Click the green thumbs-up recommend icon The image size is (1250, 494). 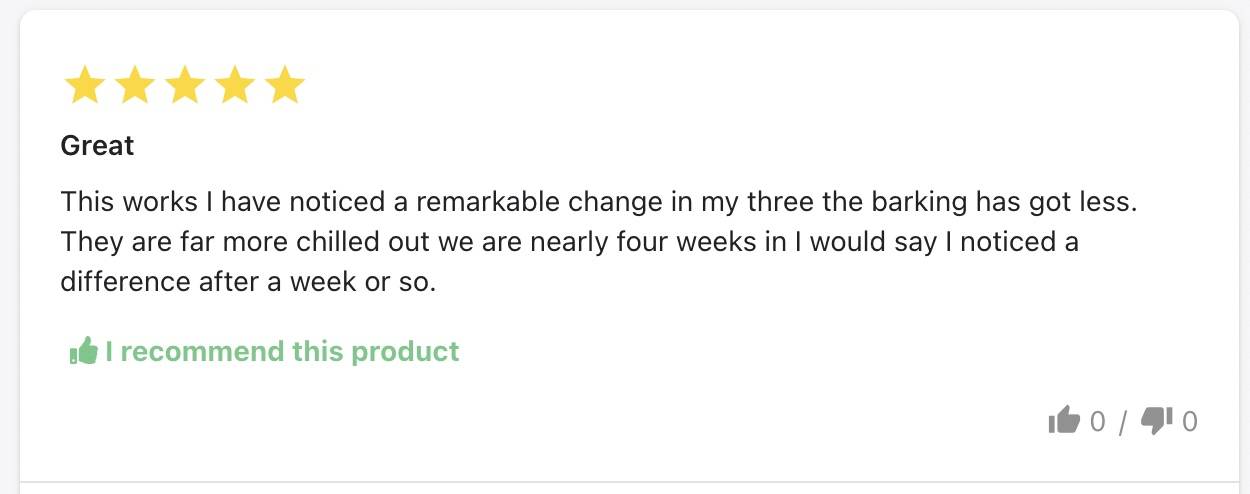pos(83,351)
